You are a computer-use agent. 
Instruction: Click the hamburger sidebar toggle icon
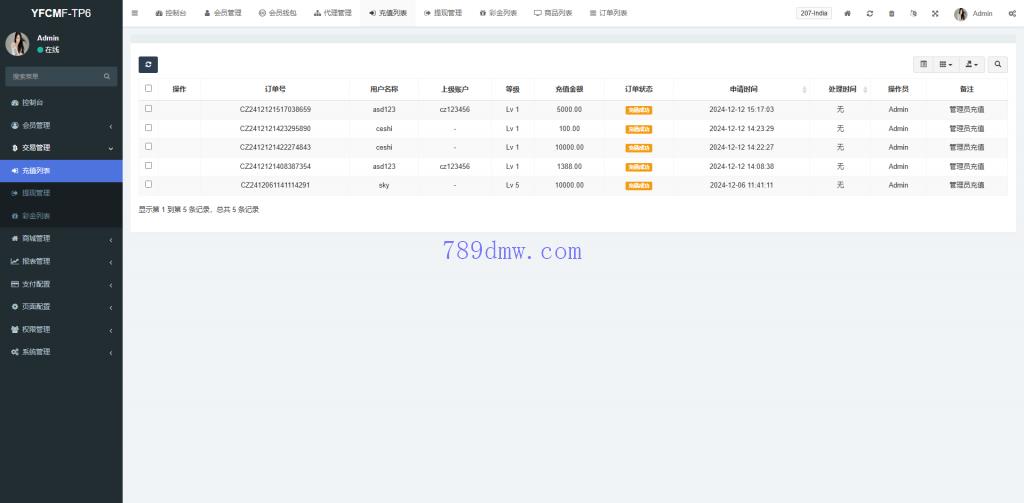(x=135, y=13)
